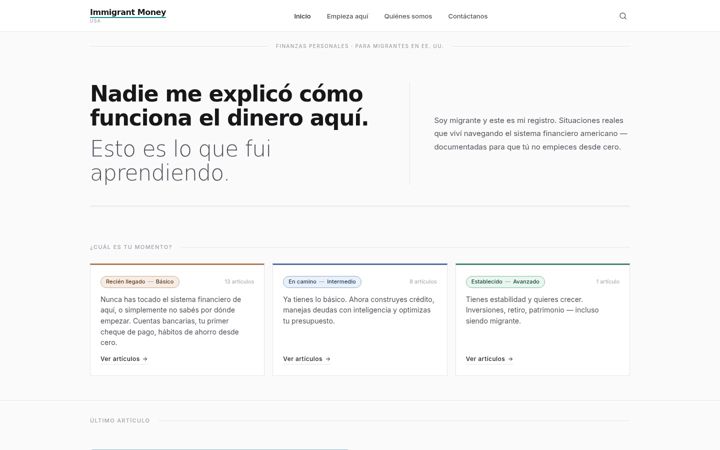Click the heading Nadie me explicó cómo funciona
This screenshot has height=450, width=720.
(229, 106)
